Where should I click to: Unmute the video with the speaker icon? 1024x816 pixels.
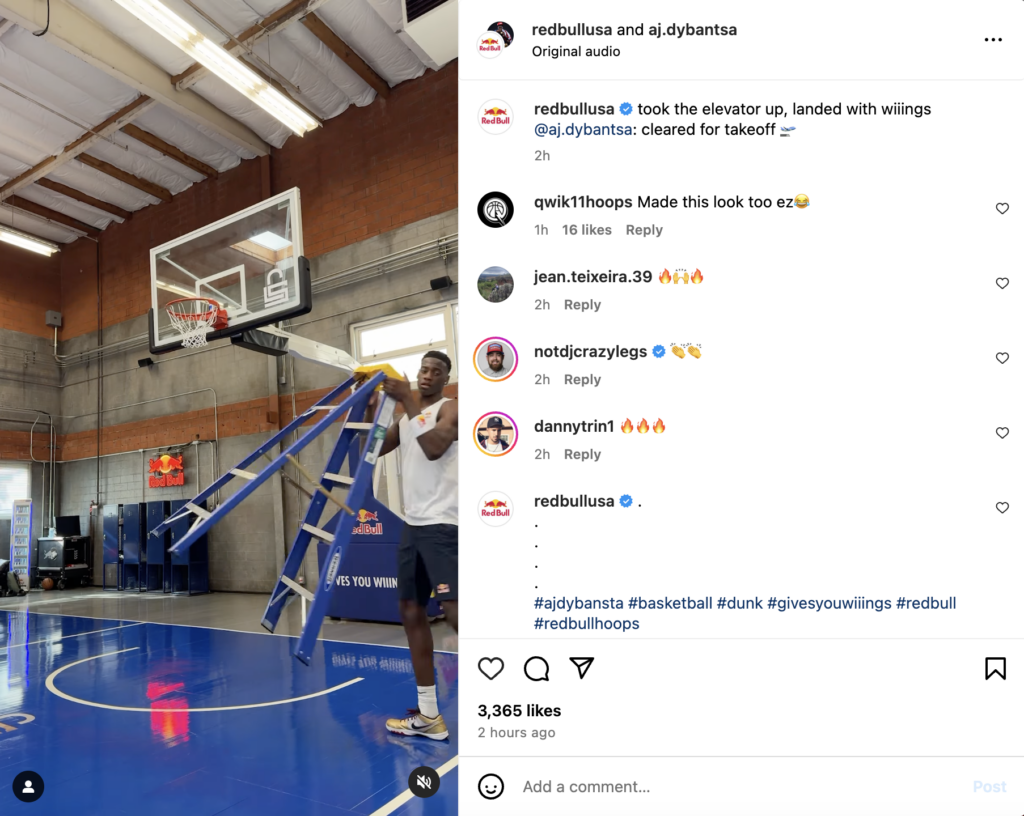click(x=424, y=782)
